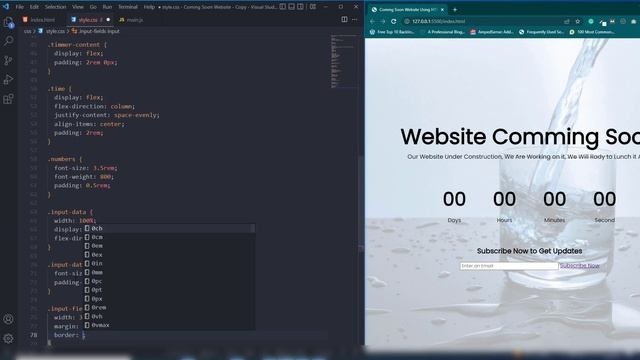Click the justify-content: space-evenly line
Screen dimensions: 640x360
[107, 115]
